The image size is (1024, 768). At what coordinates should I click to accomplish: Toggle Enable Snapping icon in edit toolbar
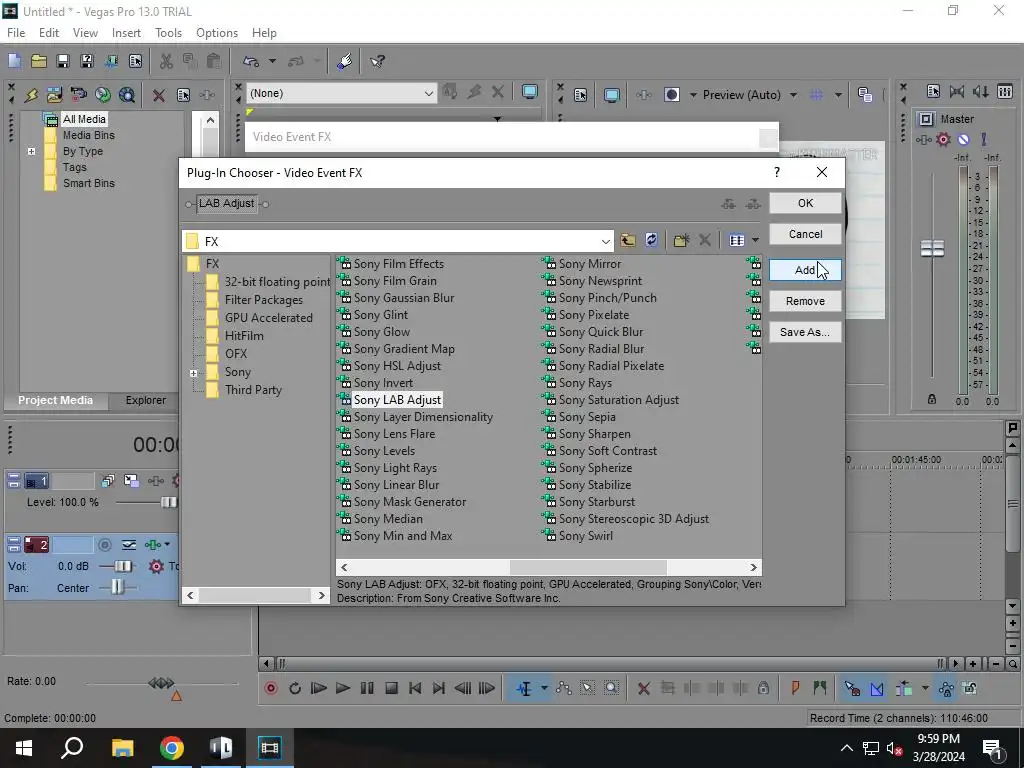[852, 688]
